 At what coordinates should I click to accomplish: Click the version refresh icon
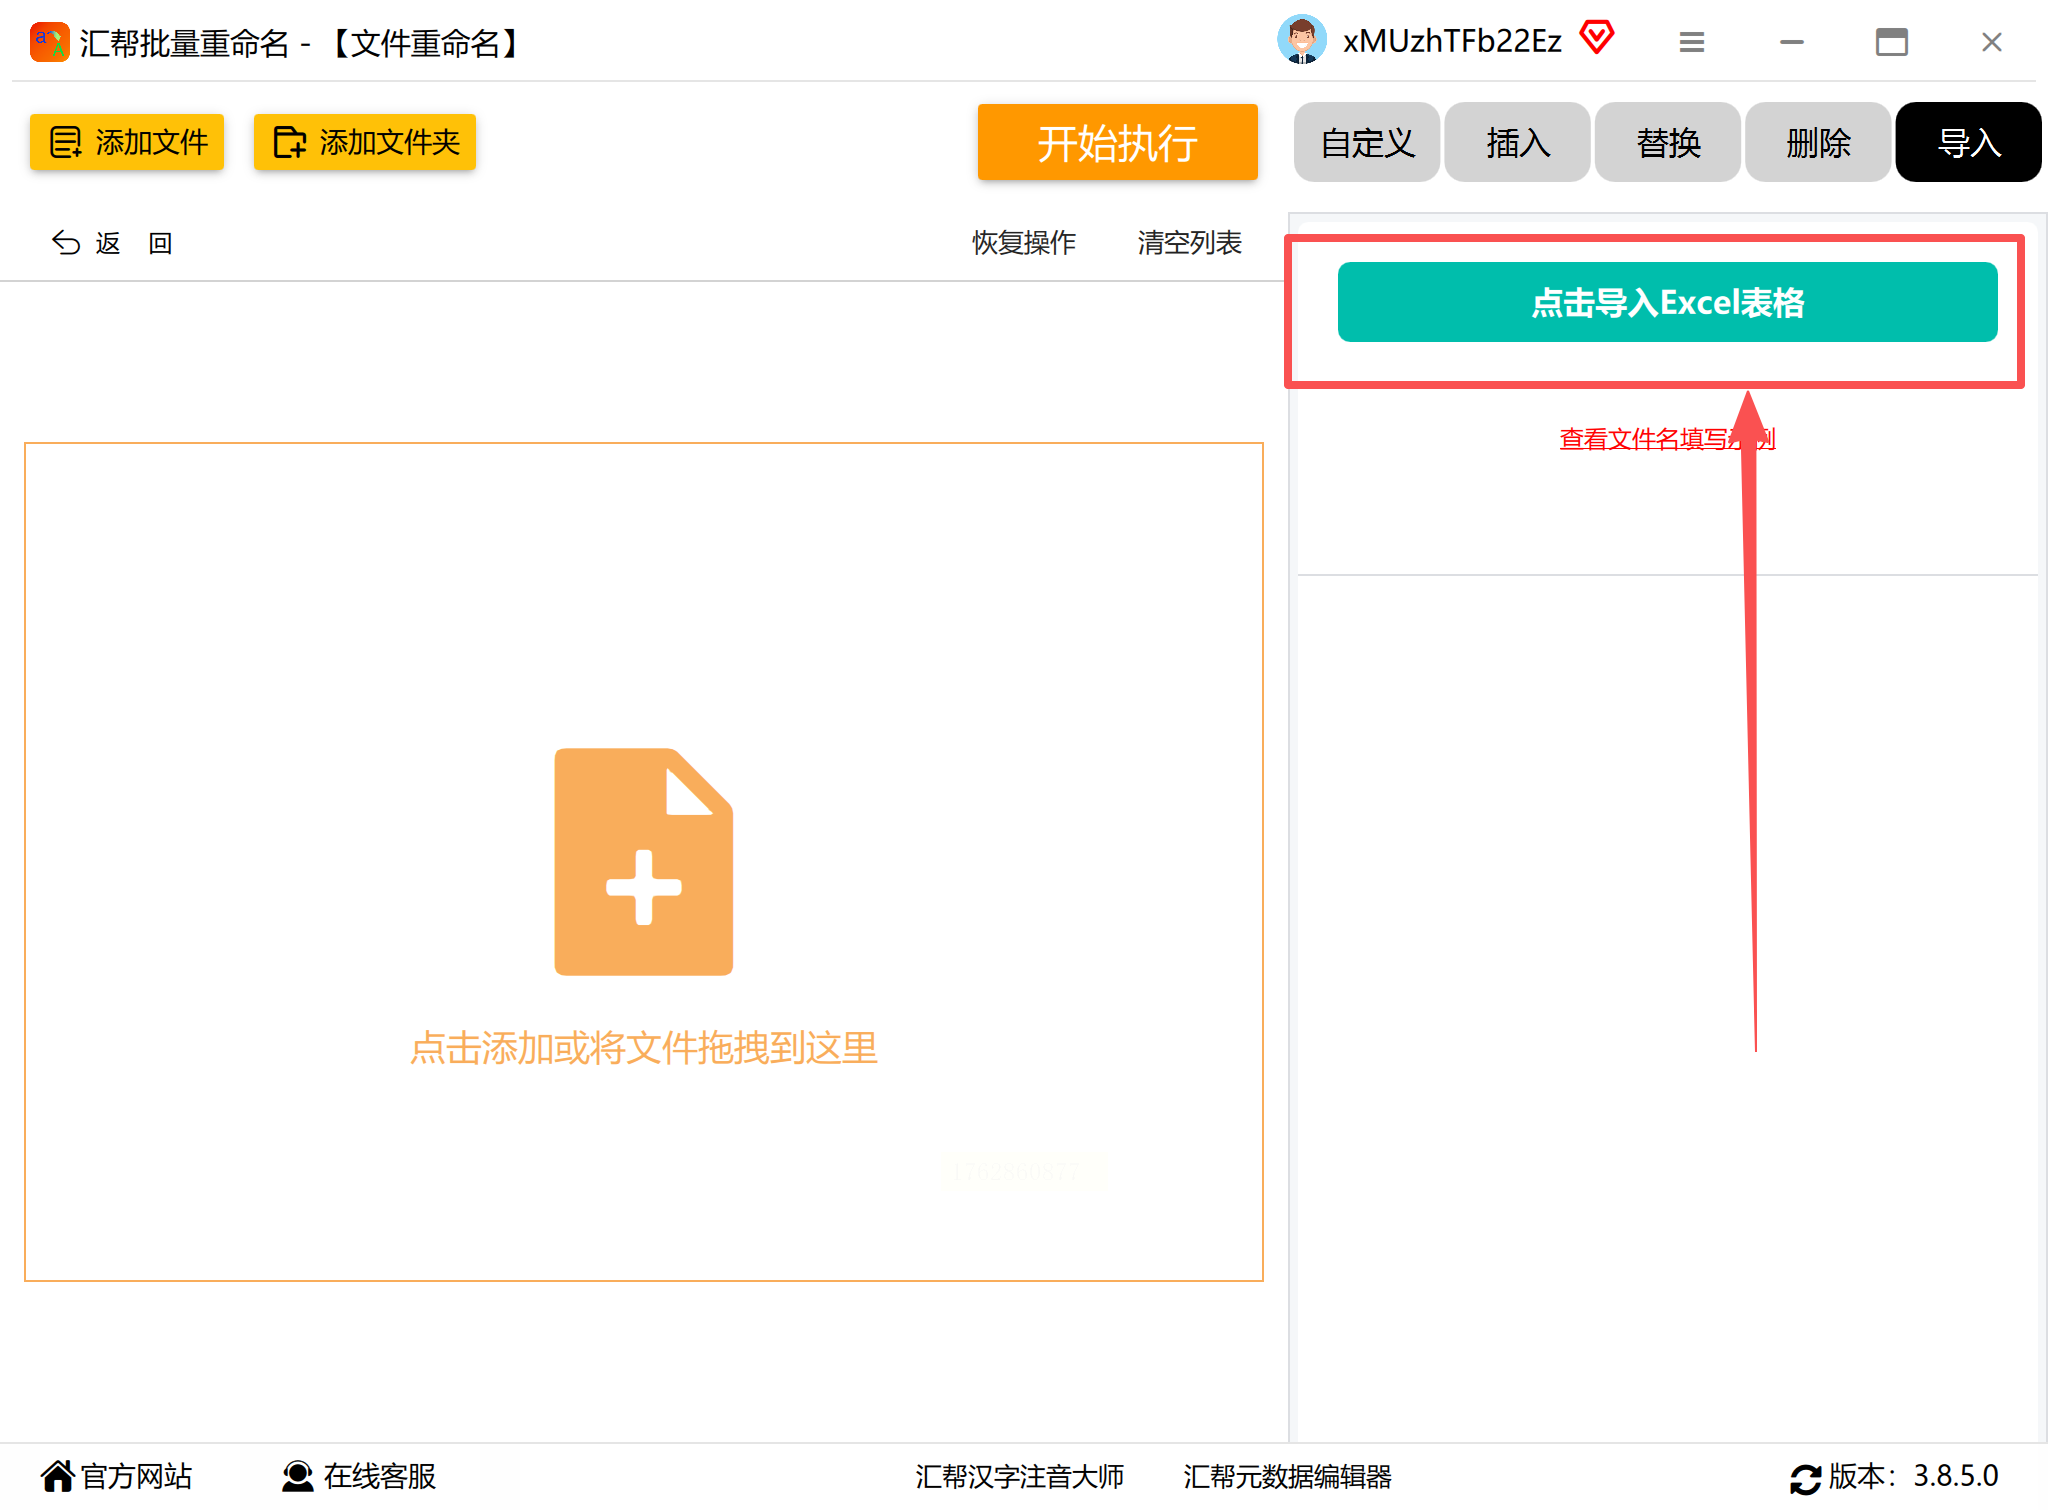[1805, 1478]
